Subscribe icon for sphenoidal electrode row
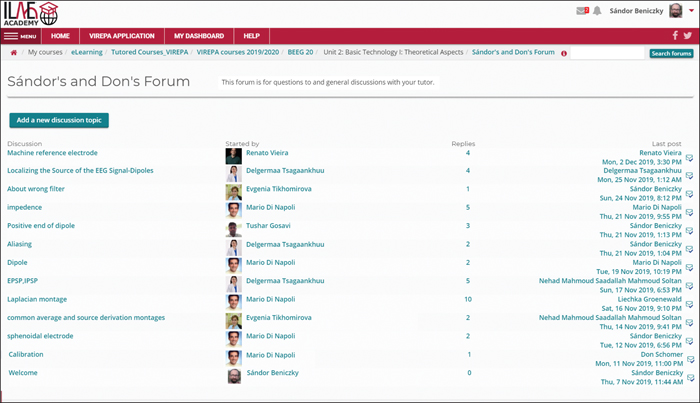The image size is (700, 403). point(689,341)
